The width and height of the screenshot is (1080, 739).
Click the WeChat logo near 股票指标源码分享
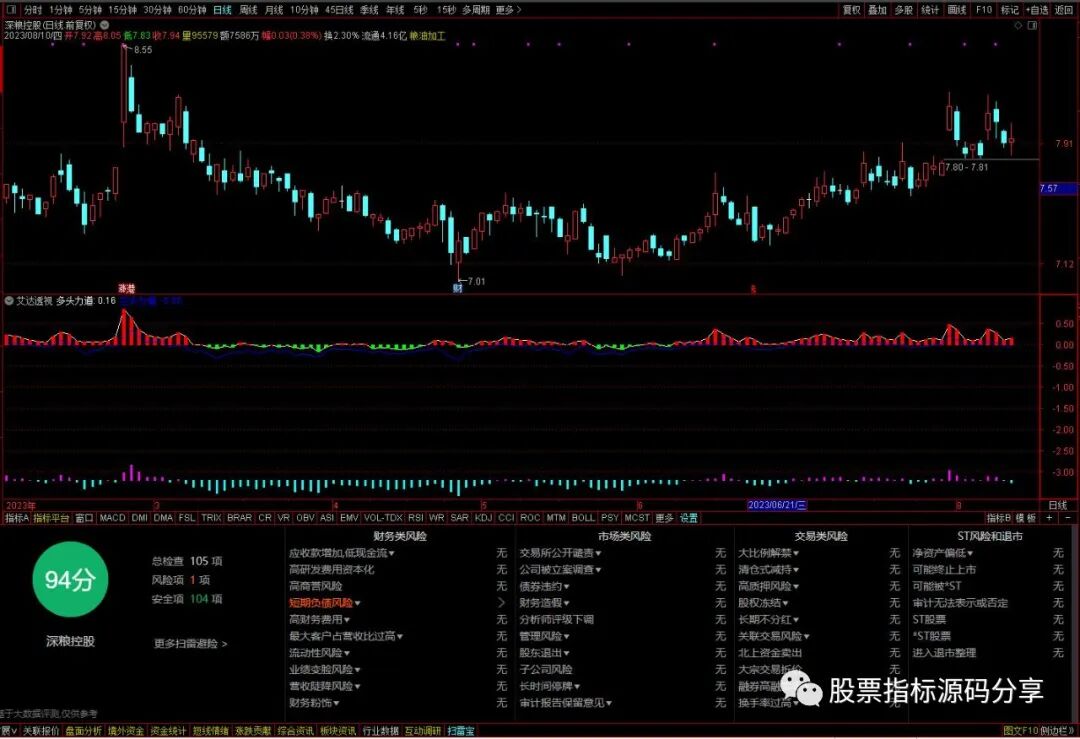click(x=800, y=688)
